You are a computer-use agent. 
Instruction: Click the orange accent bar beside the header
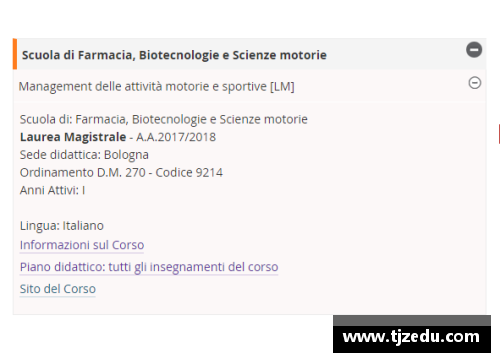[15, 54]
